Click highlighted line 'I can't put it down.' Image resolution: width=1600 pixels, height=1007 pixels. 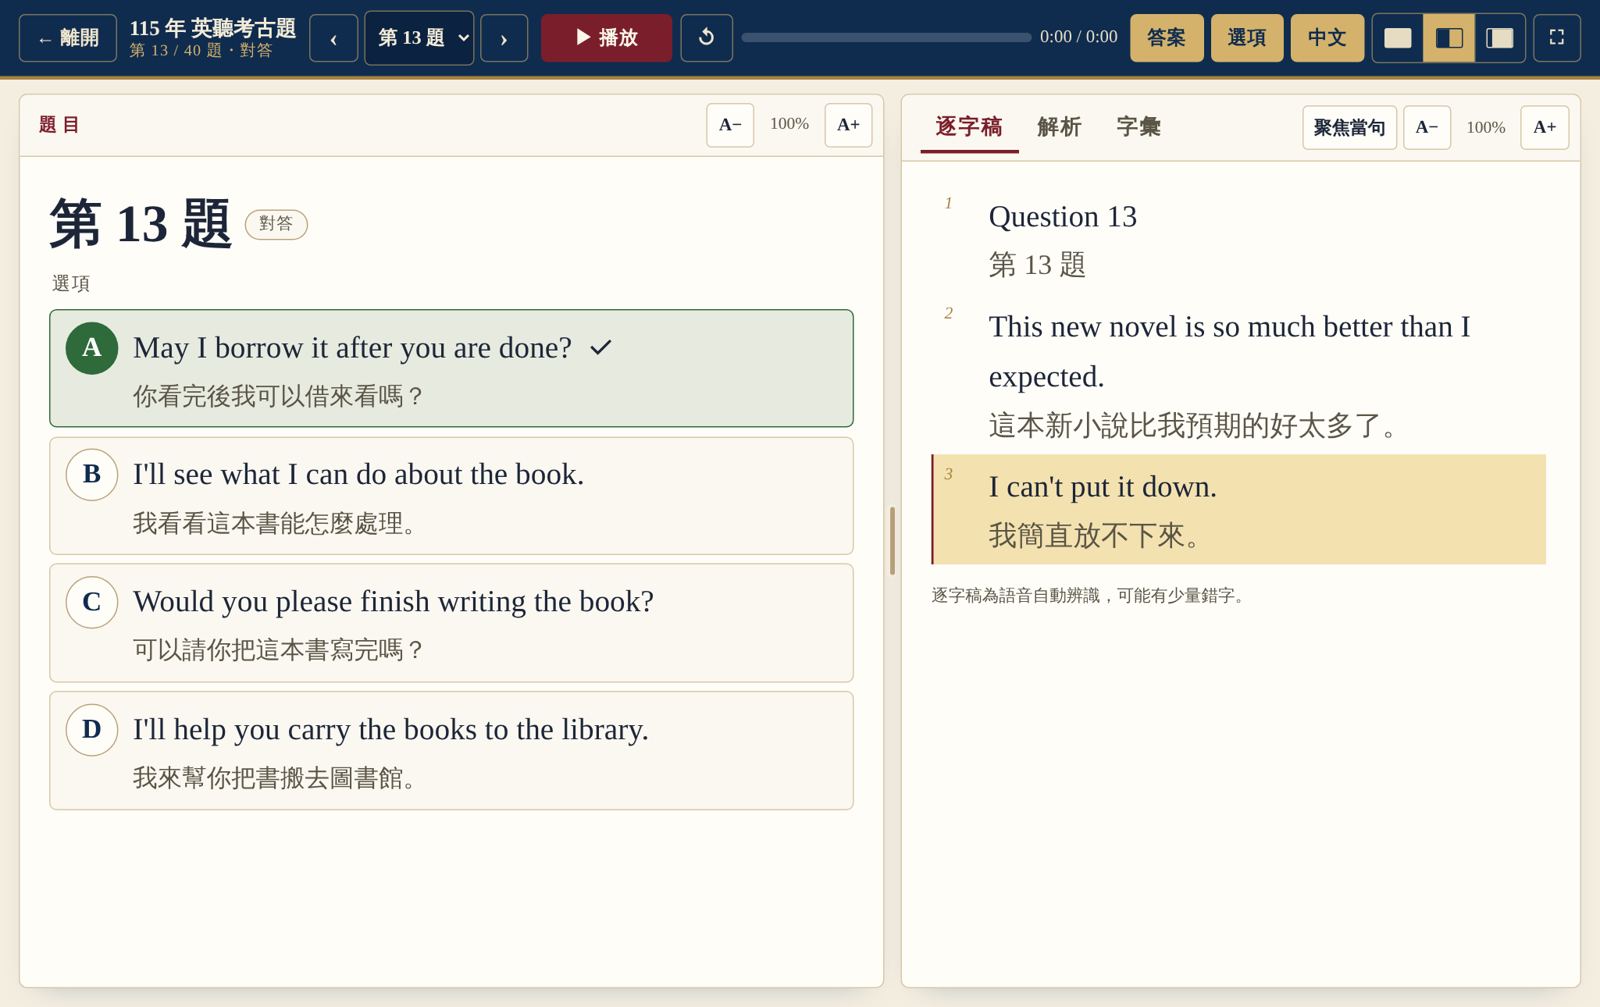(x=1238, y=510)
